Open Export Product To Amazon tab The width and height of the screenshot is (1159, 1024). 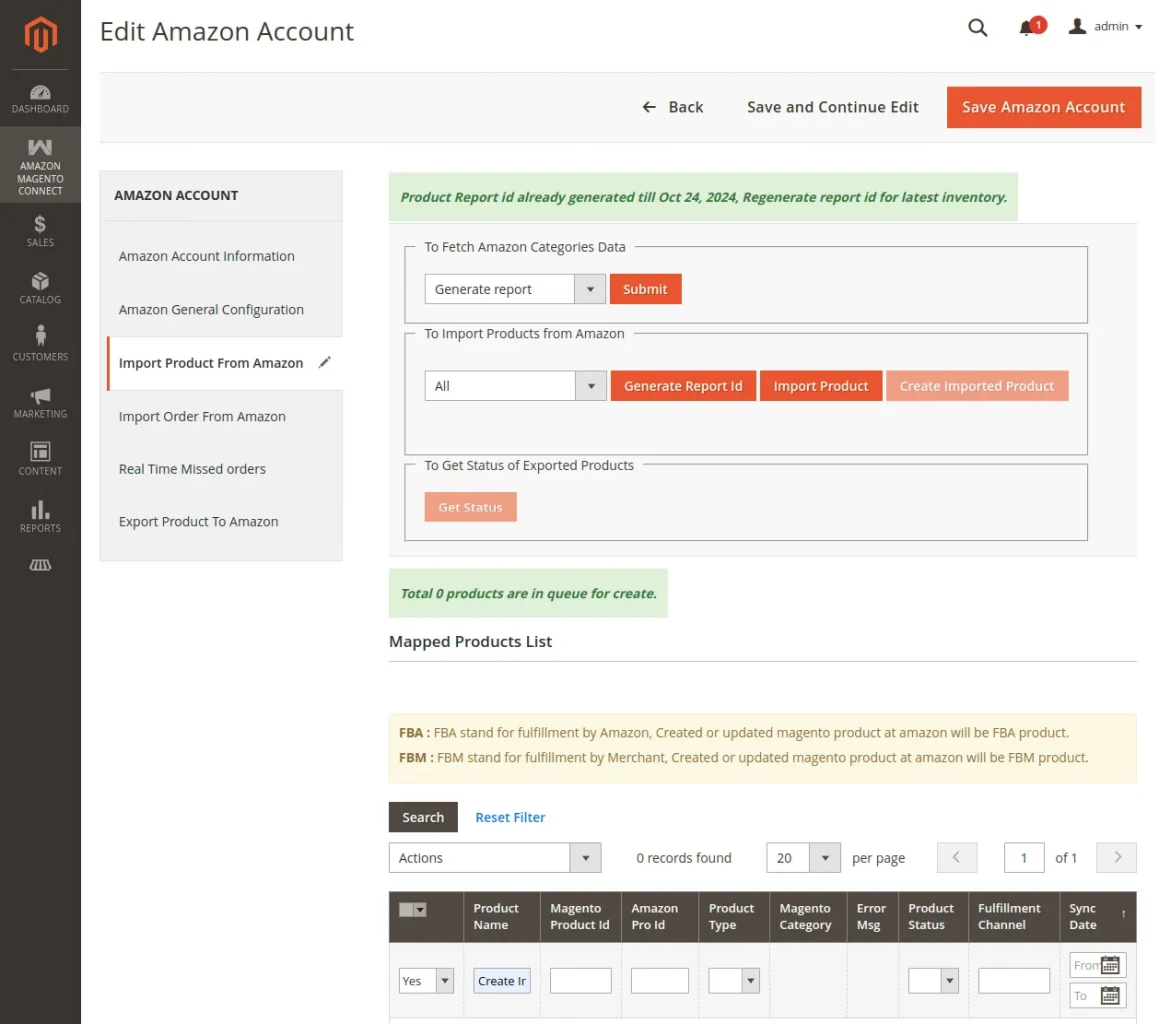click(198, 521)
